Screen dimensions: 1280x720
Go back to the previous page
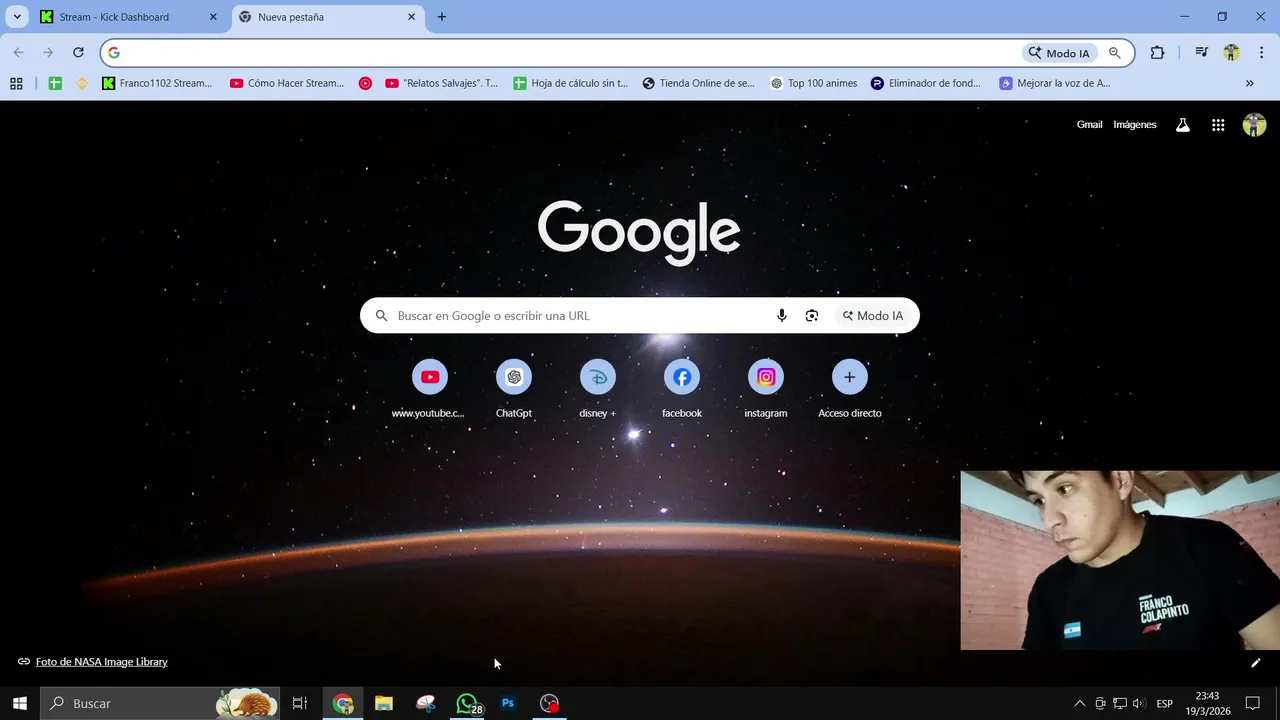[18, 53]
